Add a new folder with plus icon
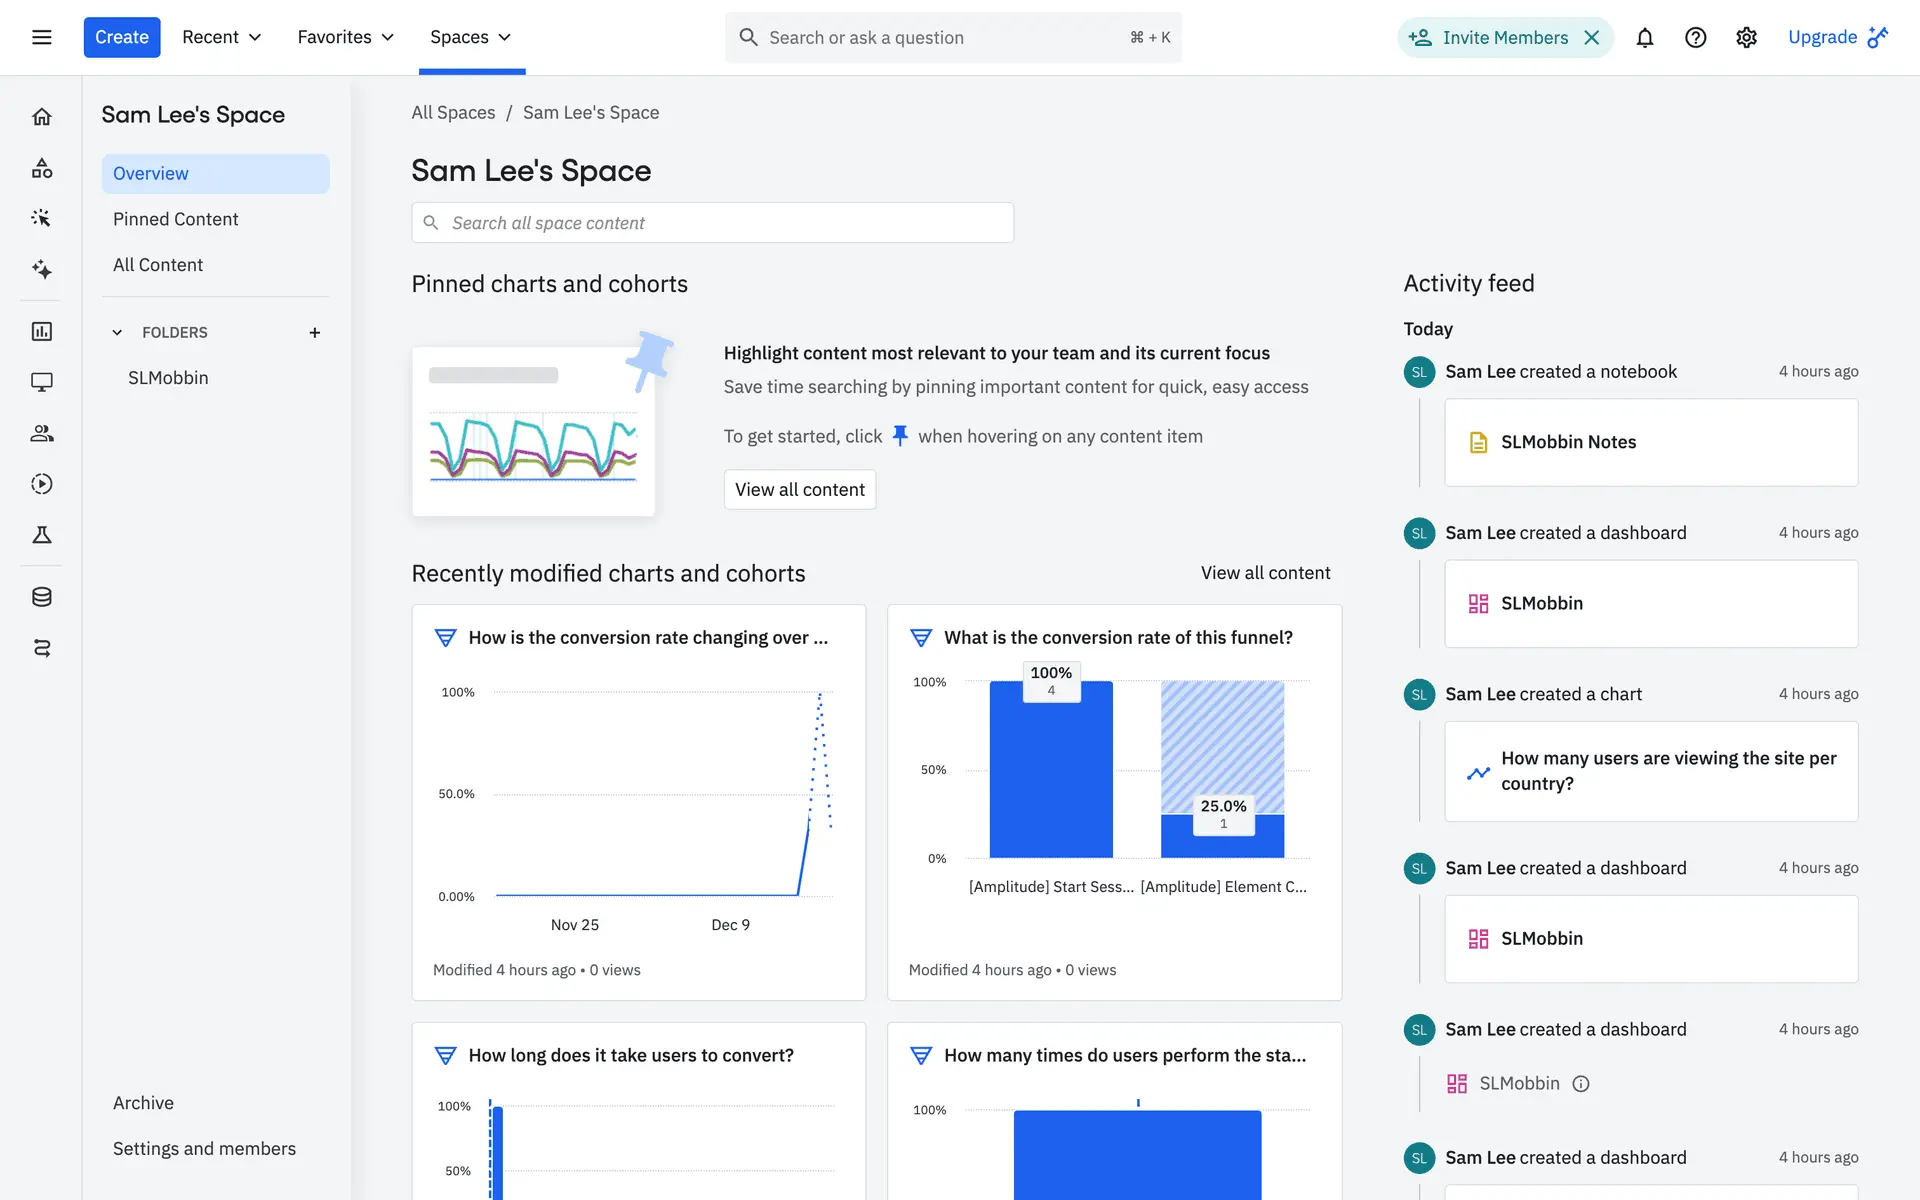The image size is (1920, 1200). point(314,333)
